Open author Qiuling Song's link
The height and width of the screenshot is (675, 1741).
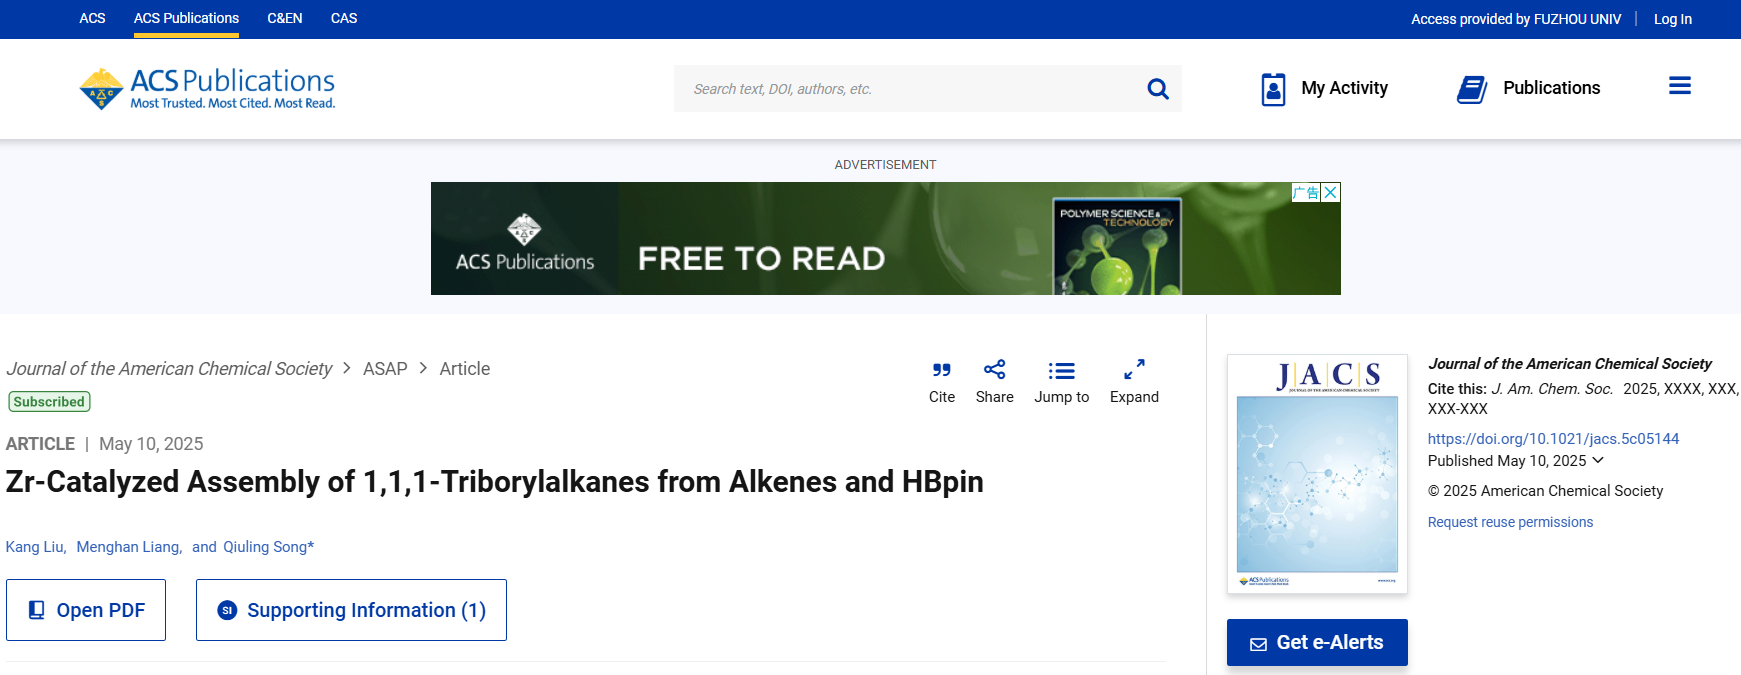(265, 547)
